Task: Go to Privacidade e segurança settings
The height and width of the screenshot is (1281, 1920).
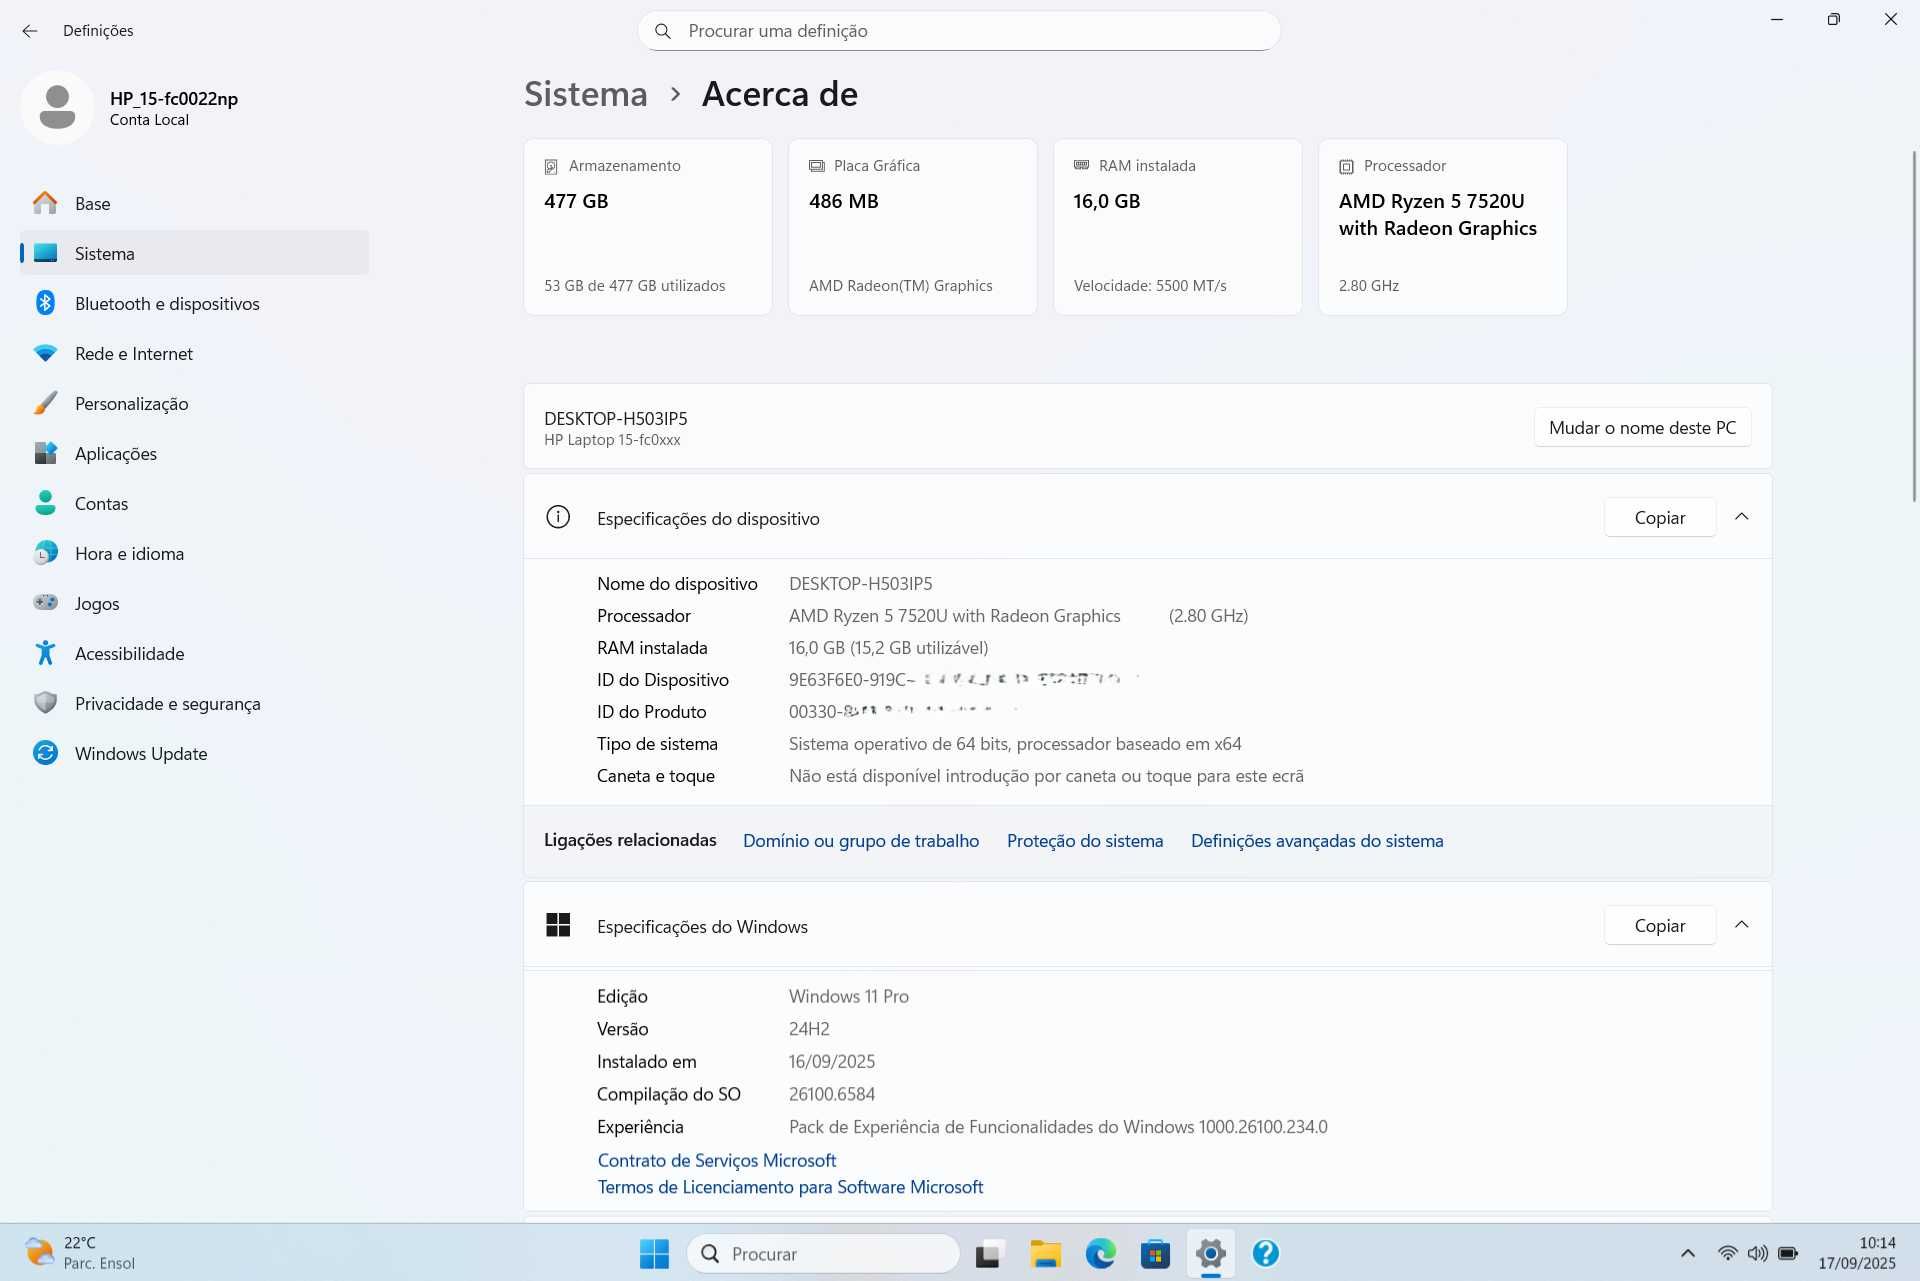Action: (x=195, y=703)
